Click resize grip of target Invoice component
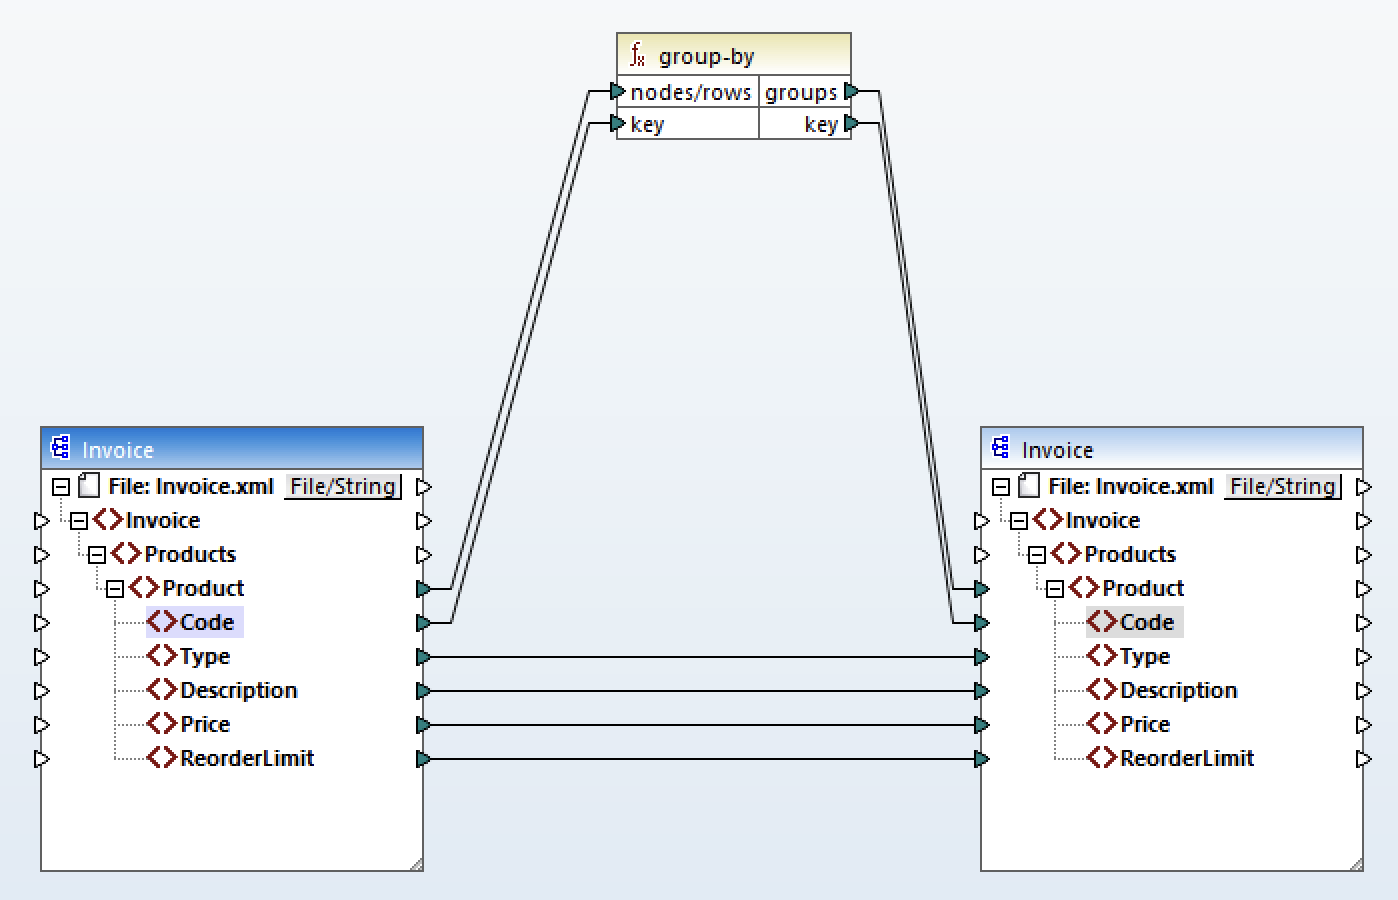Image resolution: width=1398 pixels, height=900 pixels. [1355, 864]
